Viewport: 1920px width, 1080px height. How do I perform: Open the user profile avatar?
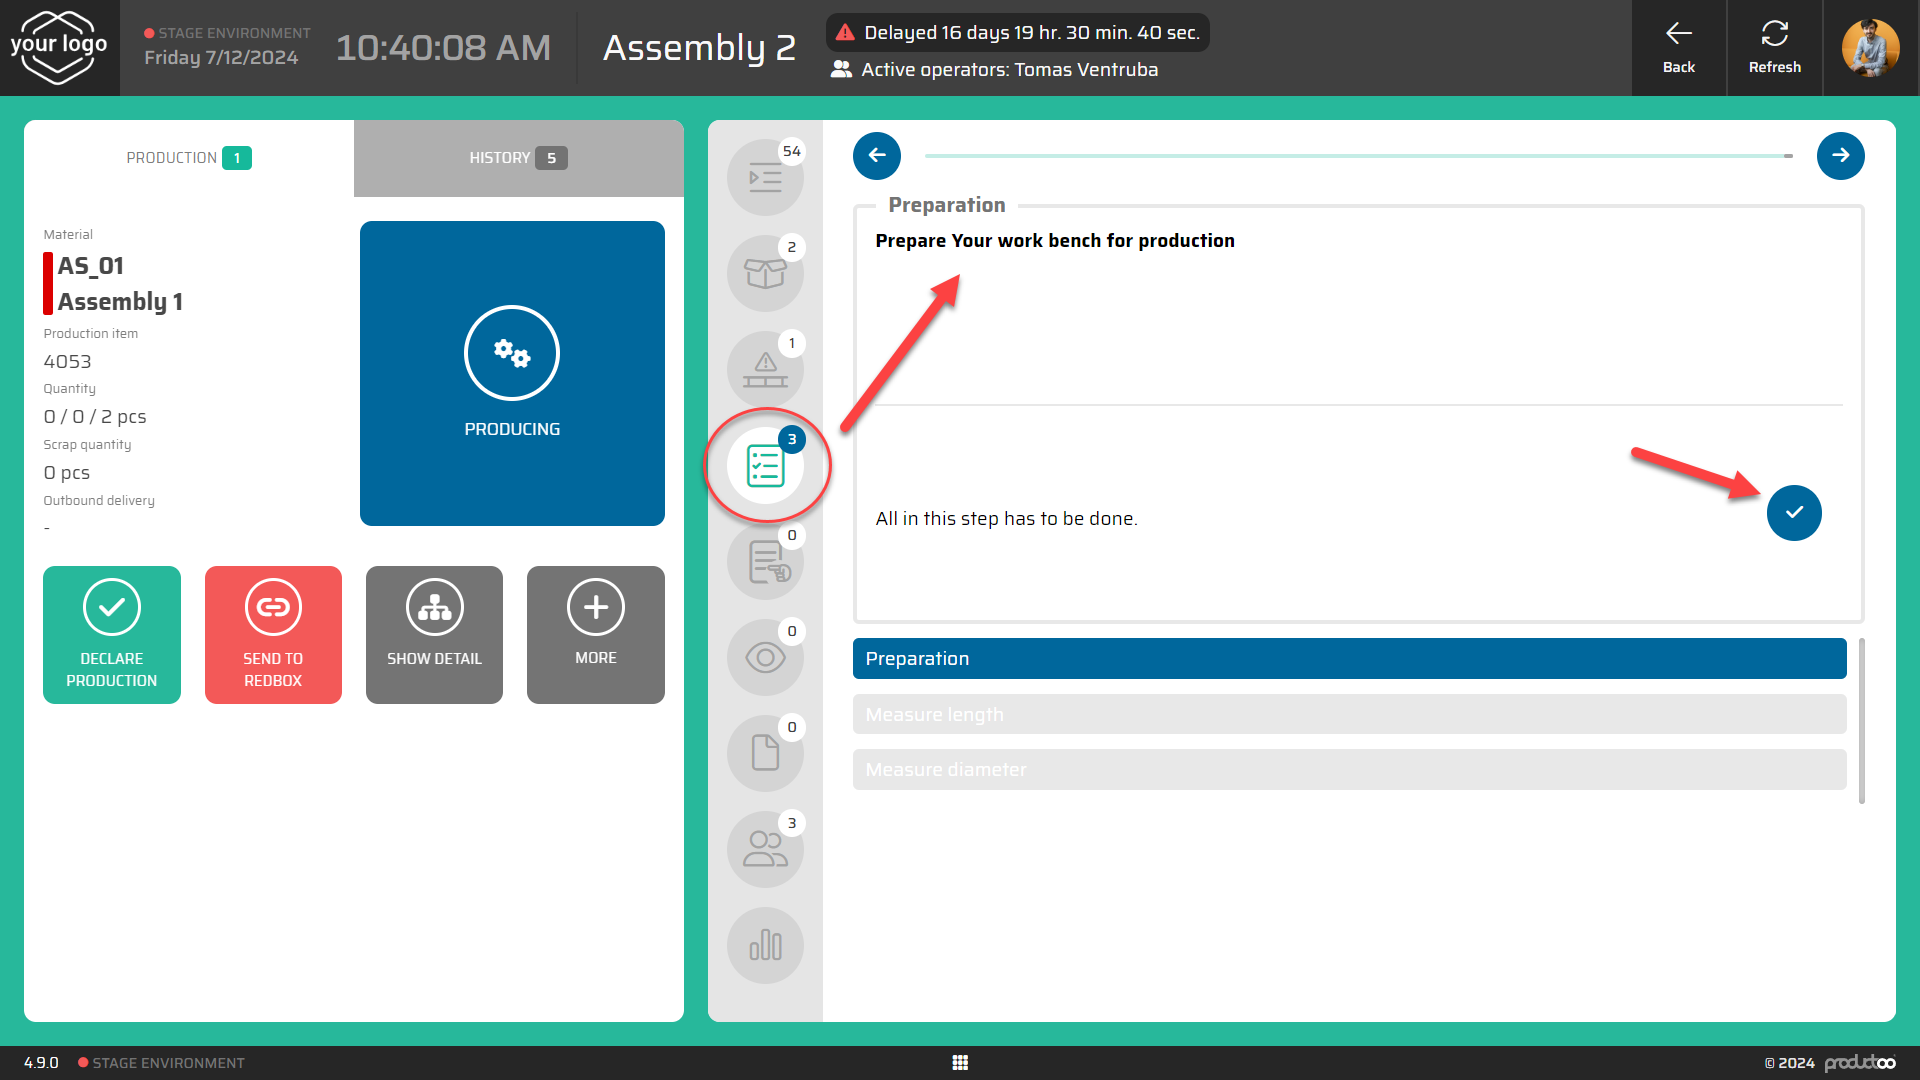(x=1870, y=48)
